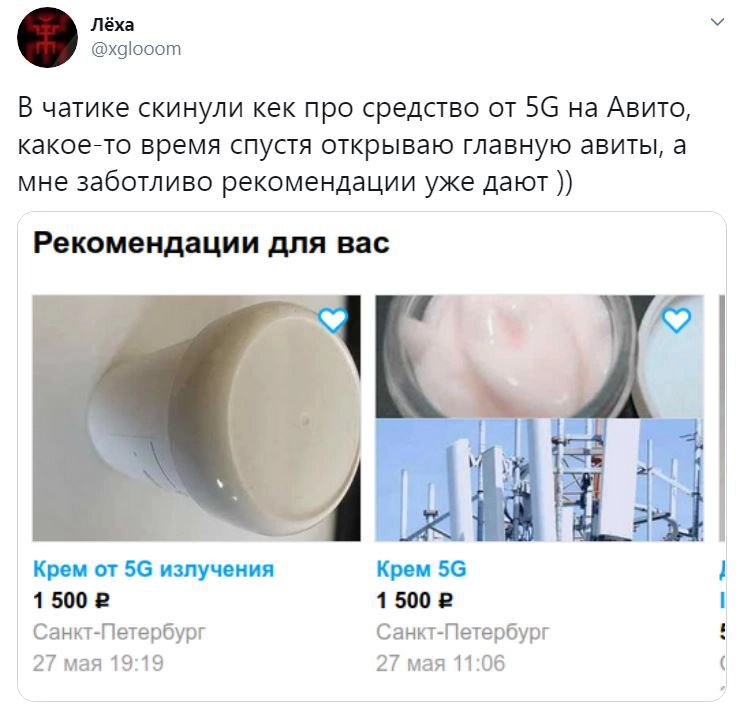Open the Крем 5G listing link
The width and height of the screenshot is (741, 710).
click(x=421, y=569)
